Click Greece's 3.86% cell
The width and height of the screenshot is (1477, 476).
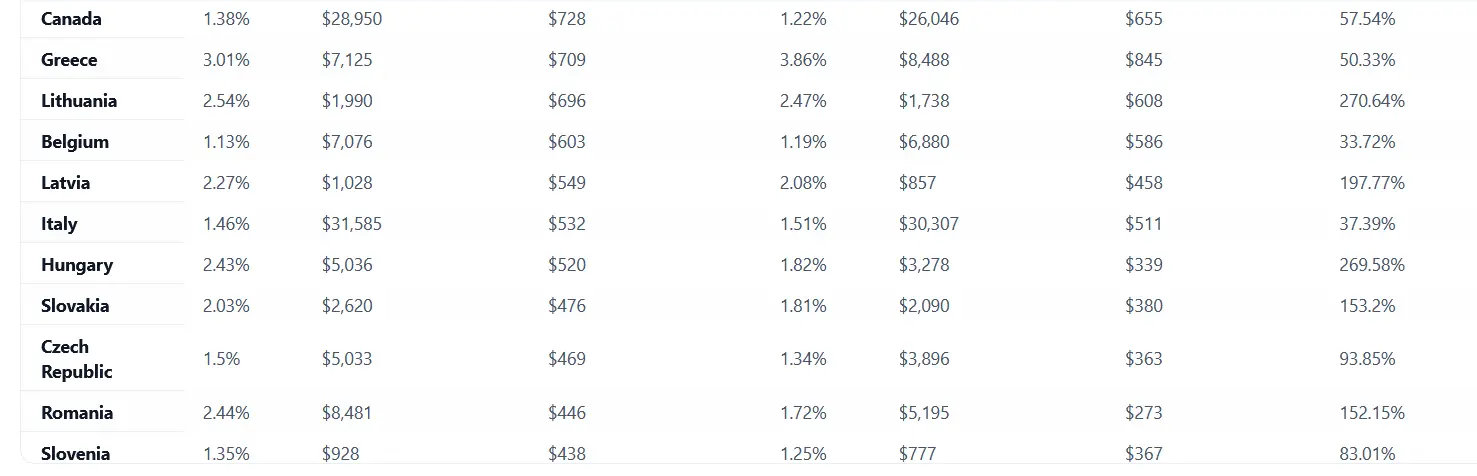[x=803, y=60]
